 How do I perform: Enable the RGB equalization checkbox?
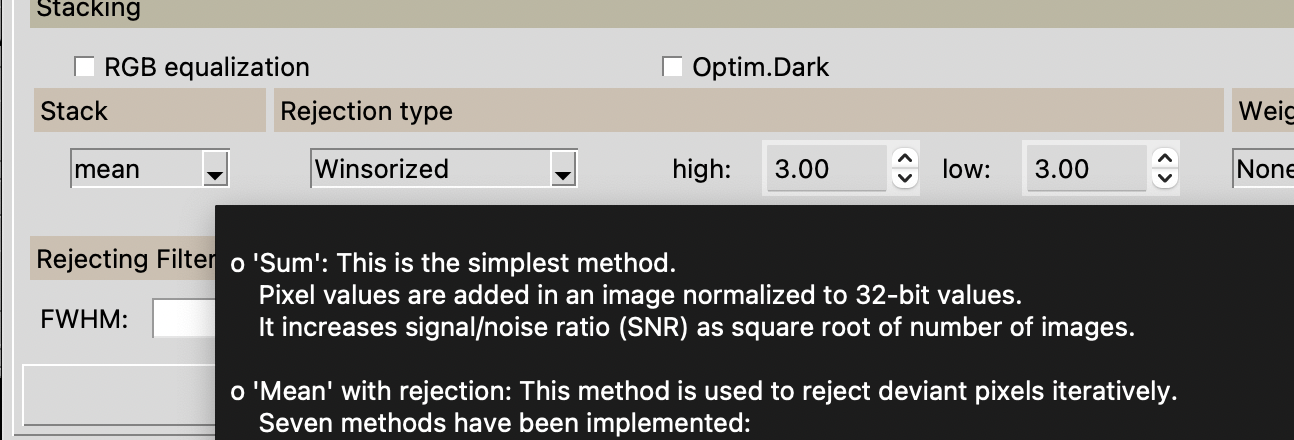[84, 67]
